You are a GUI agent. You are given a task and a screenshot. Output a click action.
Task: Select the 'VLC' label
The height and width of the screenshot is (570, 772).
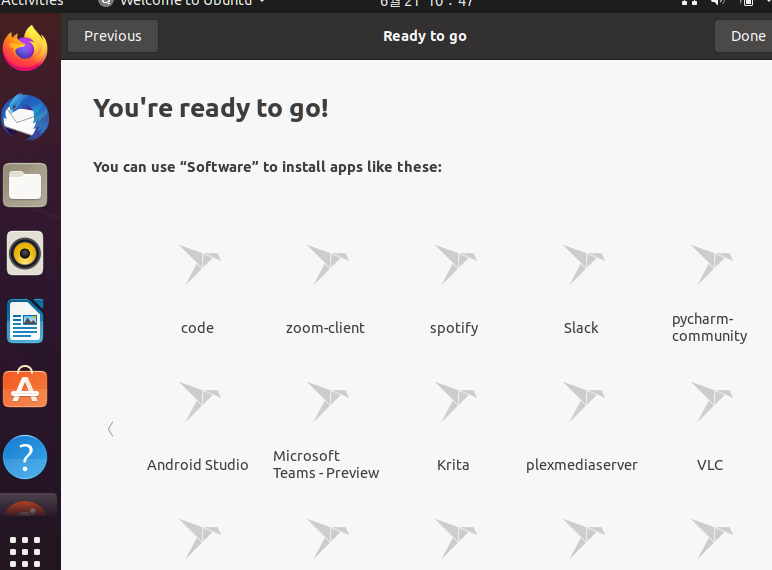click(710, 465)
